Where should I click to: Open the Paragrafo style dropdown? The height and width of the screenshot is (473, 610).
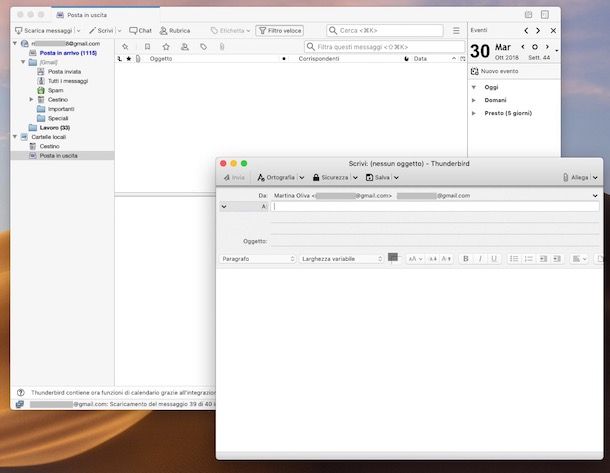(257, 259)
